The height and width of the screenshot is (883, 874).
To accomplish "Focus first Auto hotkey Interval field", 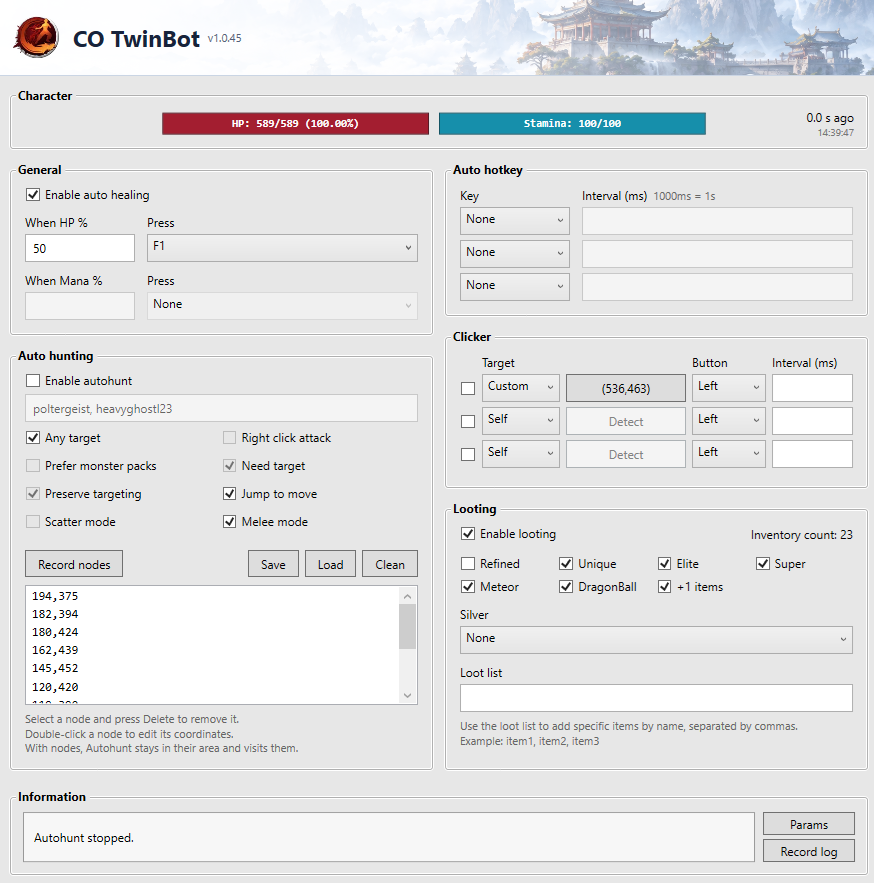I will (x=717, y=221).
